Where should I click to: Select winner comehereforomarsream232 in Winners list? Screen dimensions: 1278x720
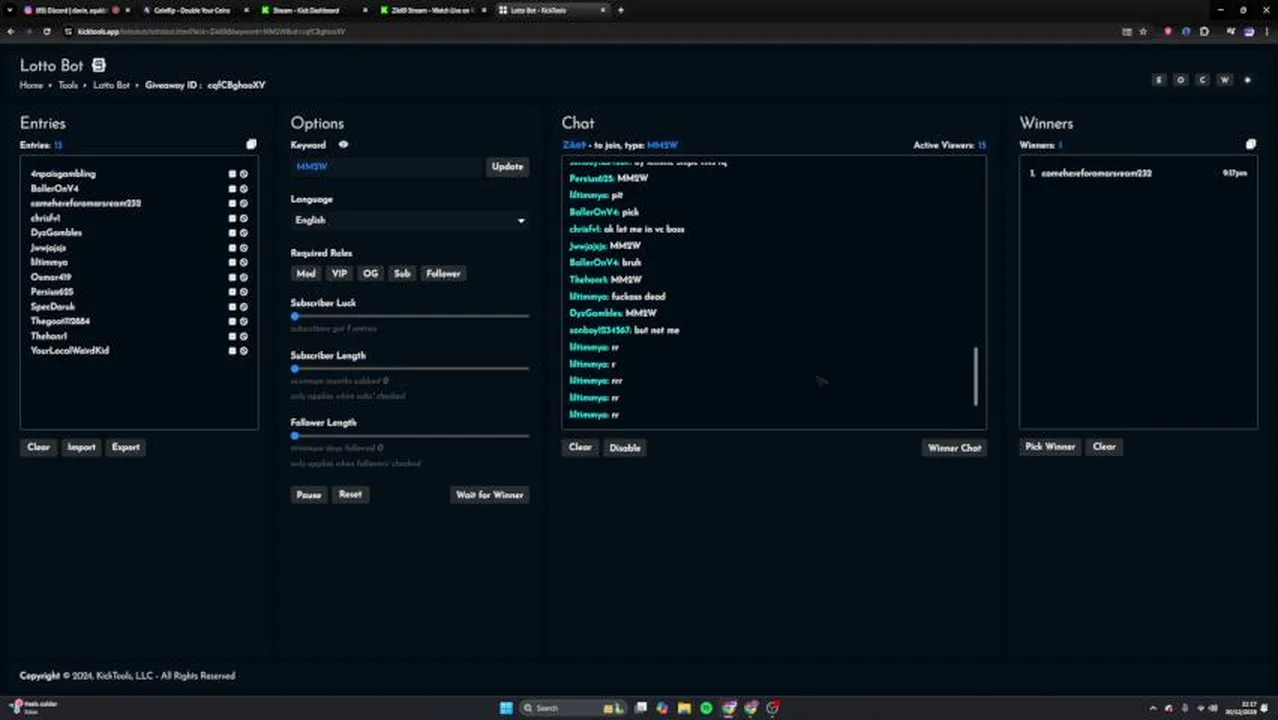(1138, 173)
